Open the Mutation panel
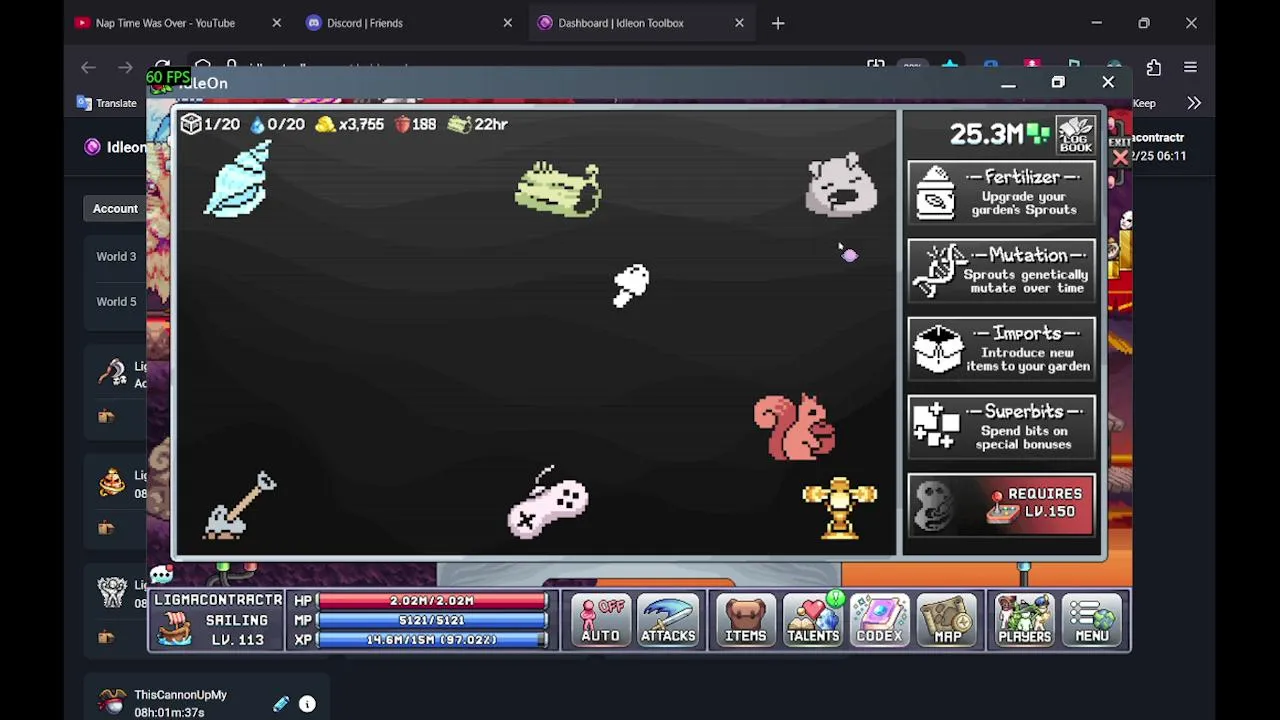This screenshot has width=1280, height=720. [1001, 270]
